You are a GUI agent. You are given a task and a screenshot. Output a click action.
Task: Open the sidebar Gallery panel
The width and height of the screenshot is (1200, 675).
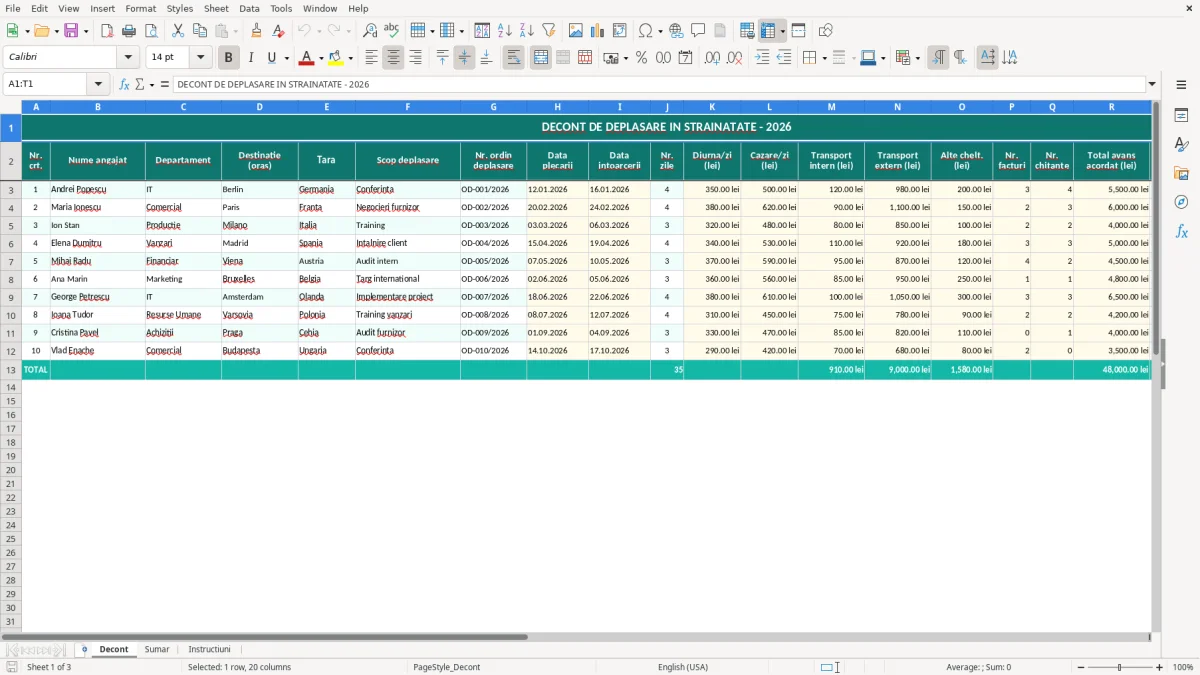[x=1181, y=174]
